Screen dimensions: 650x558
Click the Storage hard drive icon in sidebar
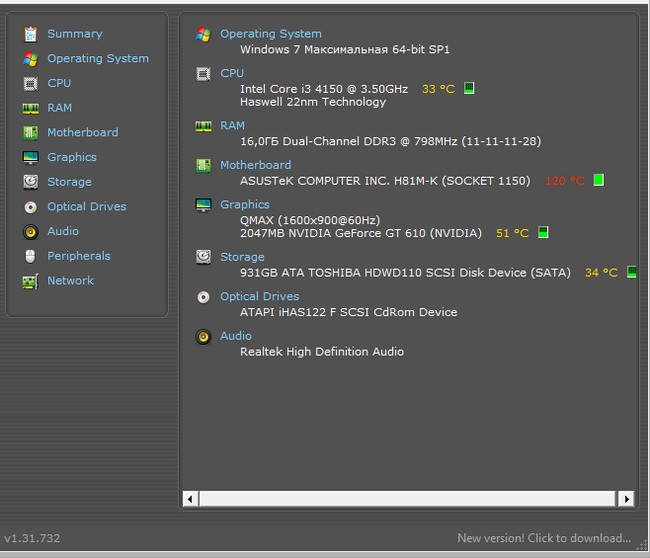30,182
